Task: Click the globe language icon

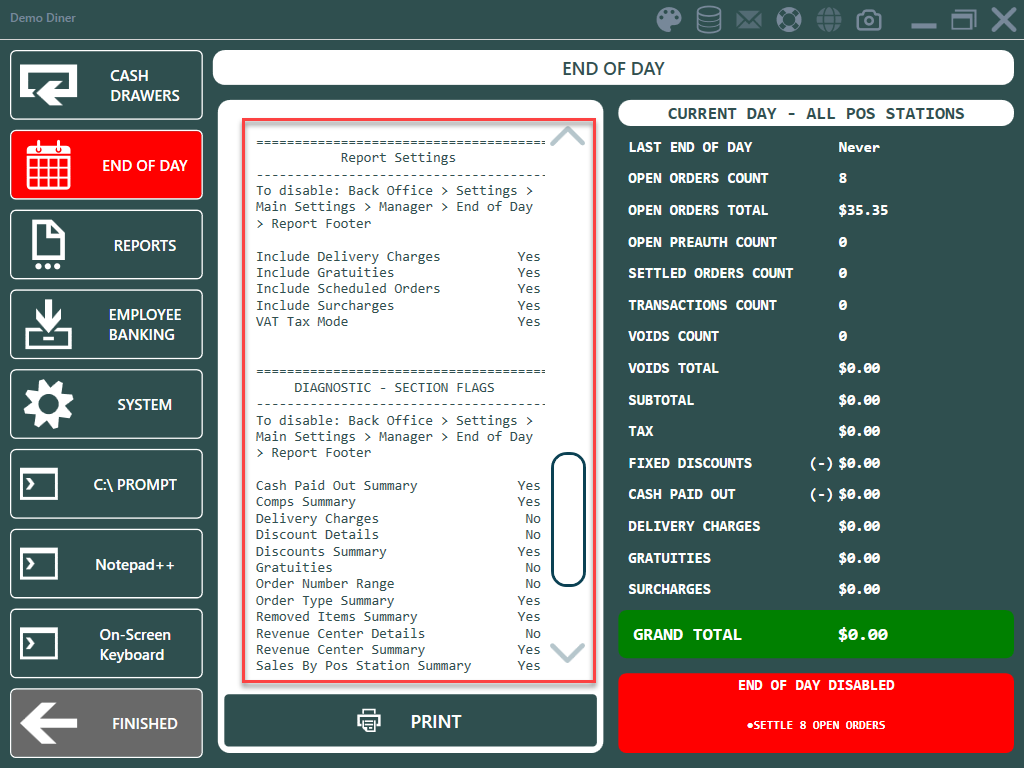Action: pyautogui.click(x=829, y=19)
